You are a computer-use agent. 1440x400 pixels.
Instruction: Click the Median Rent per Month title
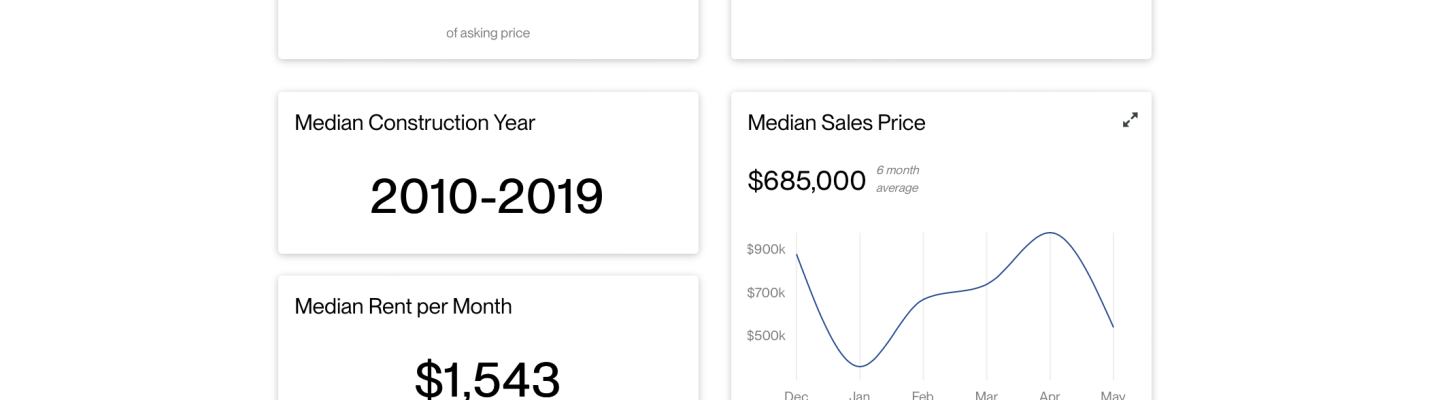[403, 306]
